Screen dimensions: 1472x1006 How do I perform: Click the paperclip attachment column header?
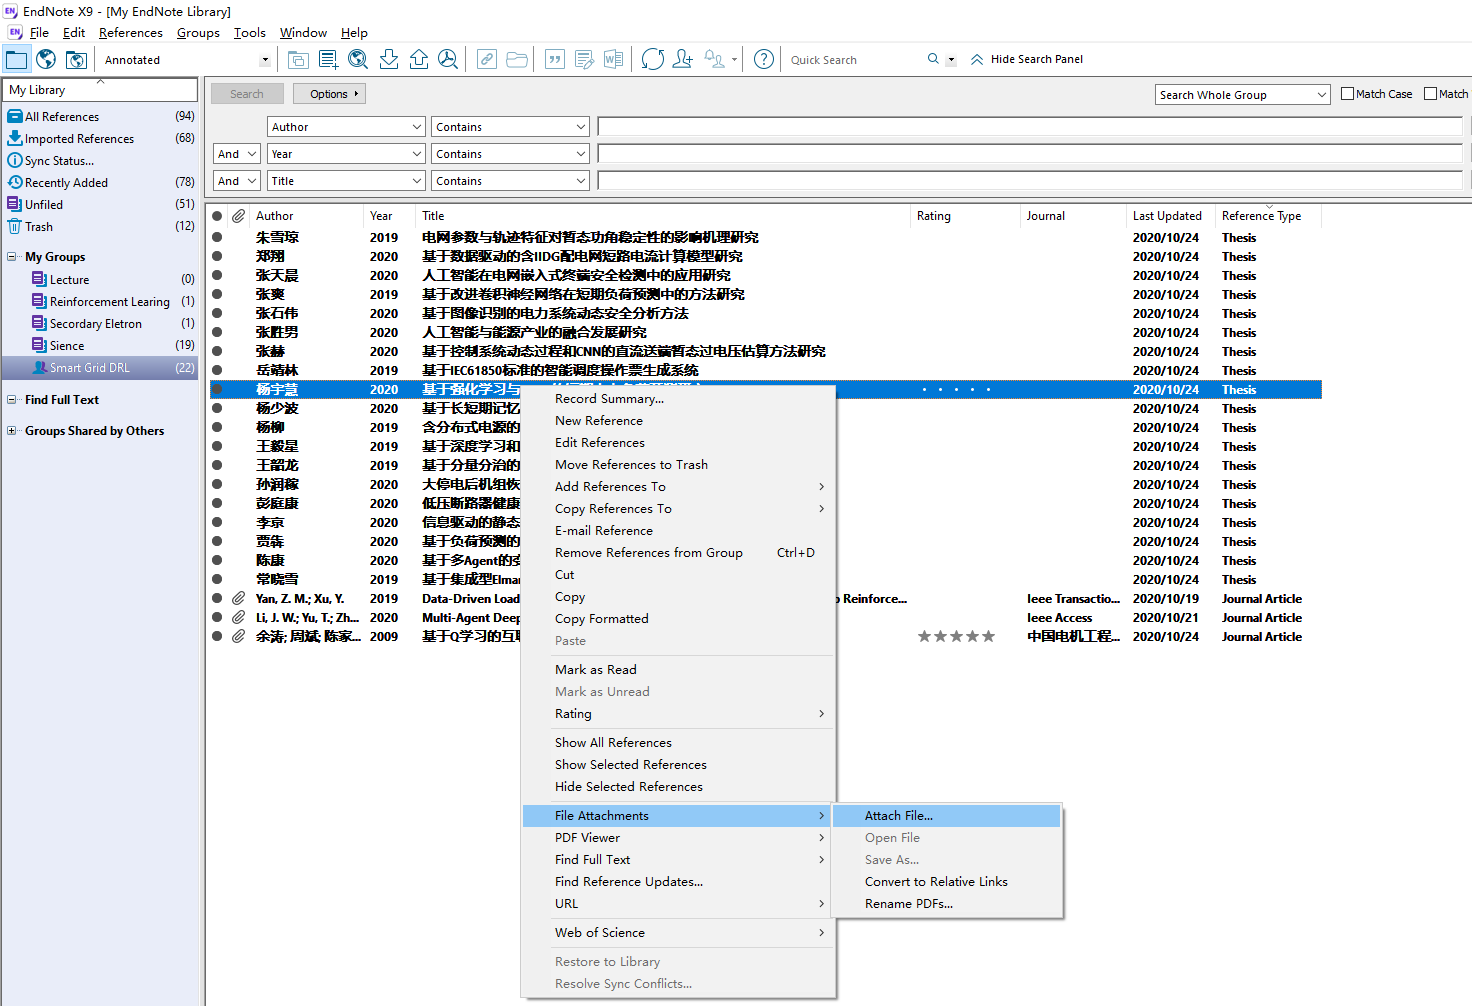238,216
